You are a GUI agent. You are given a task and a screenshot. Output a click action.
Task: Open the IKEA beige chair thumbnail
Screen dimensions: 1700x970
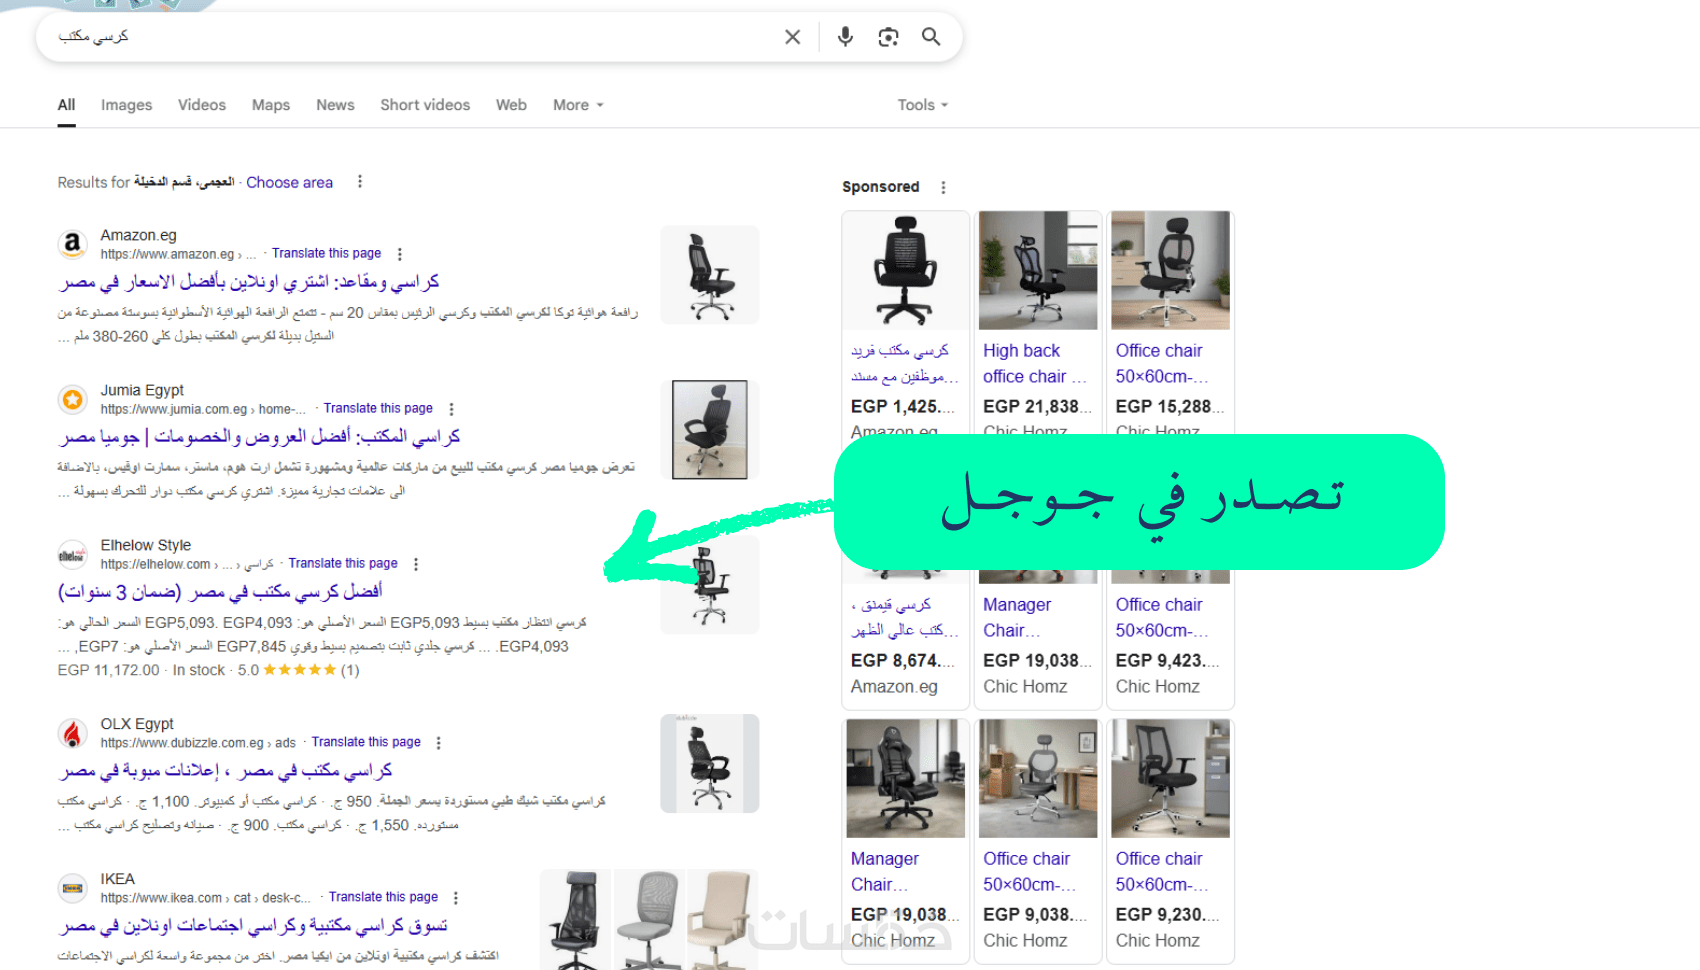(x=721, y=920)
